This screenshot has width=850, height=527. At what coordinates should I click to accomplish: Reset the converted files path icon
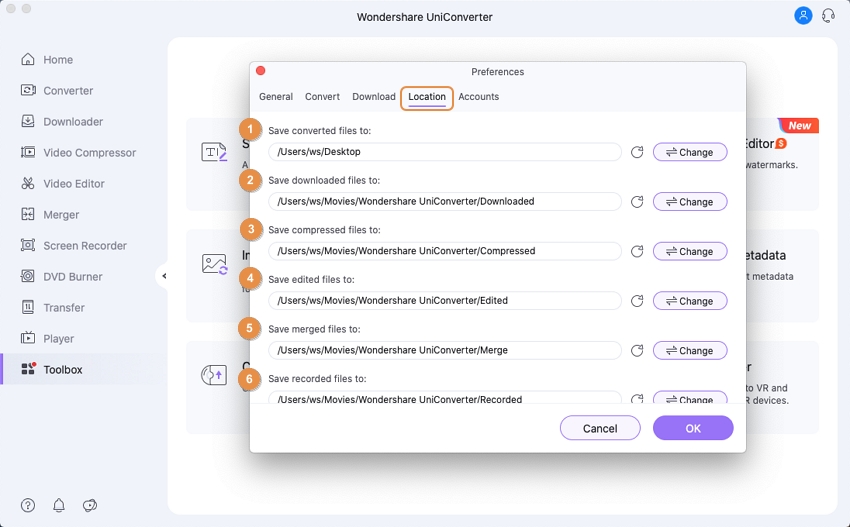(x=637, y=152)
